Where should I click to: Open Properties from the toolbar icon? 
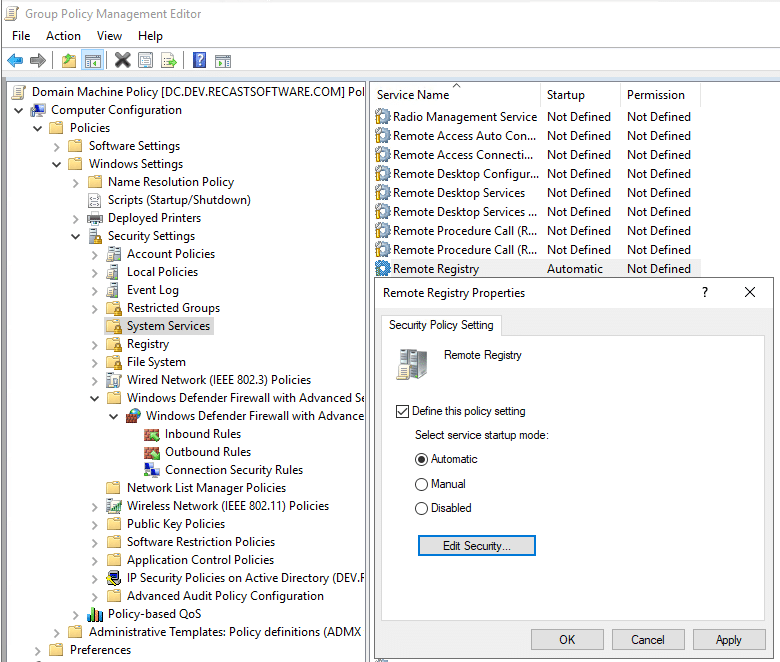tap(146, 60)
